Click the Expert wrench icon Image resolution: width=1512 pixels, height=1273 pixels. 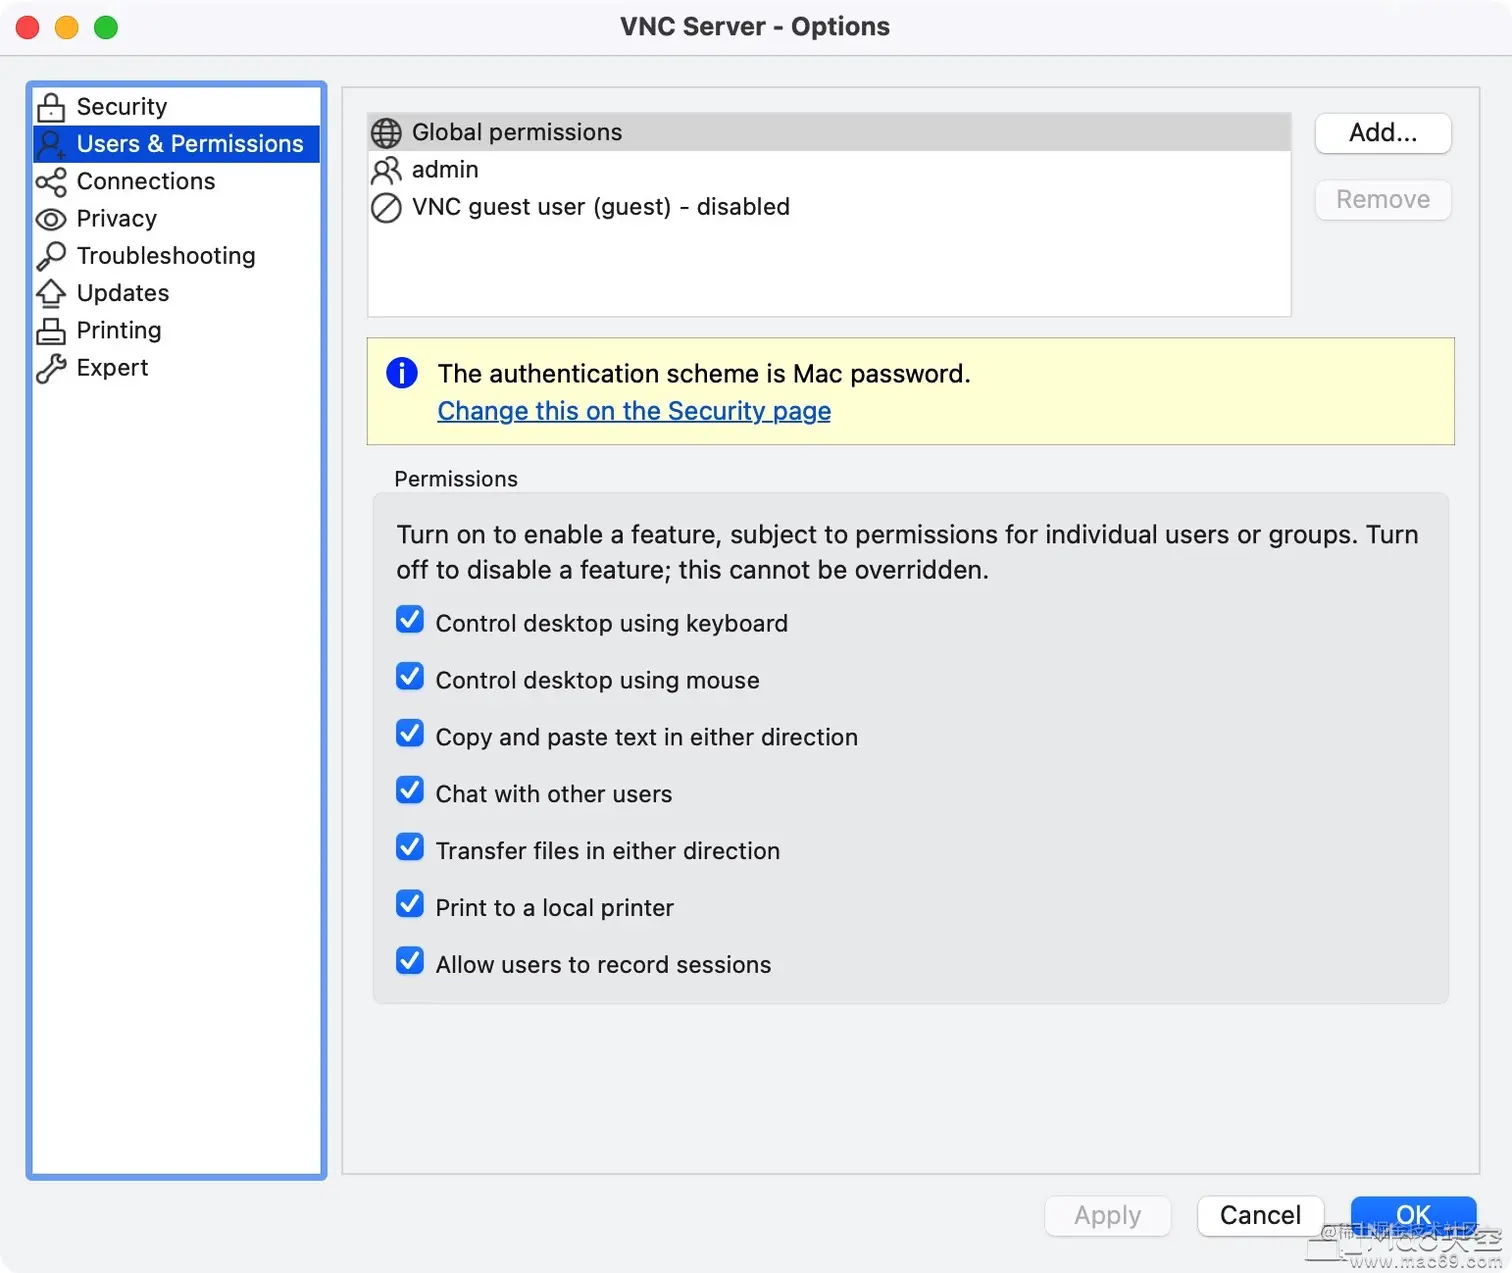51,368
